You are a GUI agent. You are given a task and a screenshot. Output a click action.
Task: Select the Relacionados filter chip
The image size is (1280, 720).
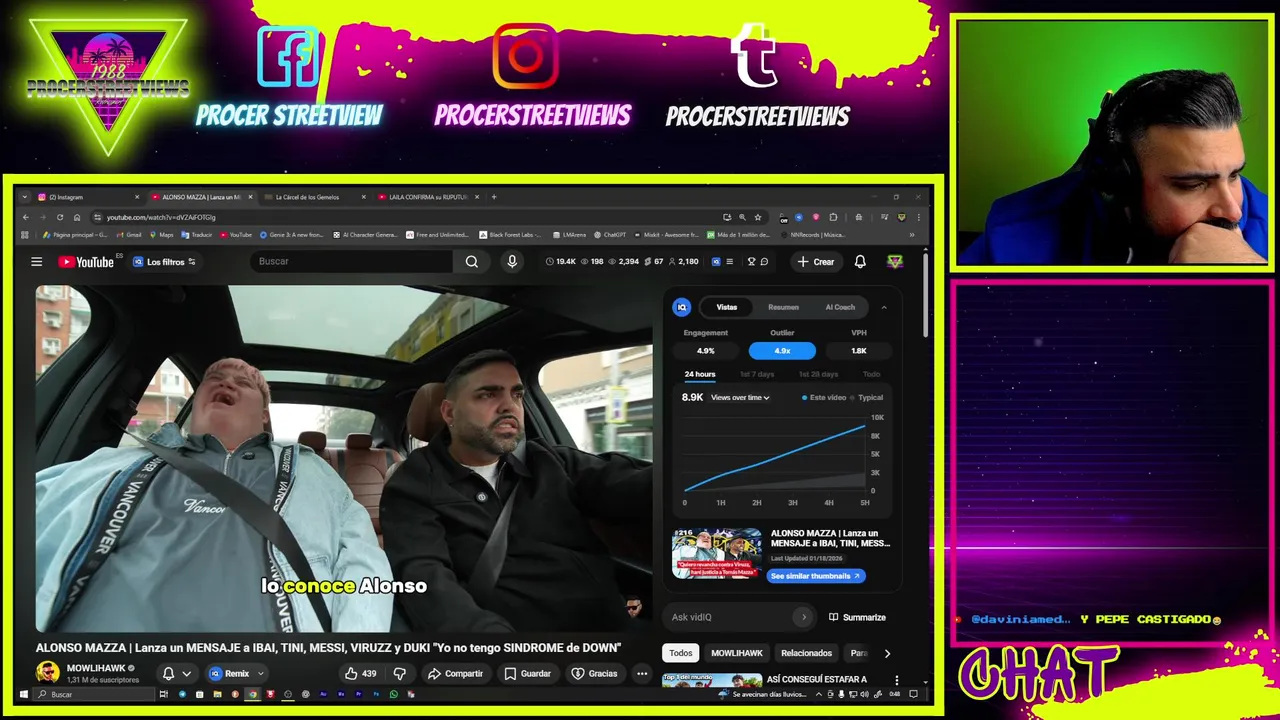(806, 653)
